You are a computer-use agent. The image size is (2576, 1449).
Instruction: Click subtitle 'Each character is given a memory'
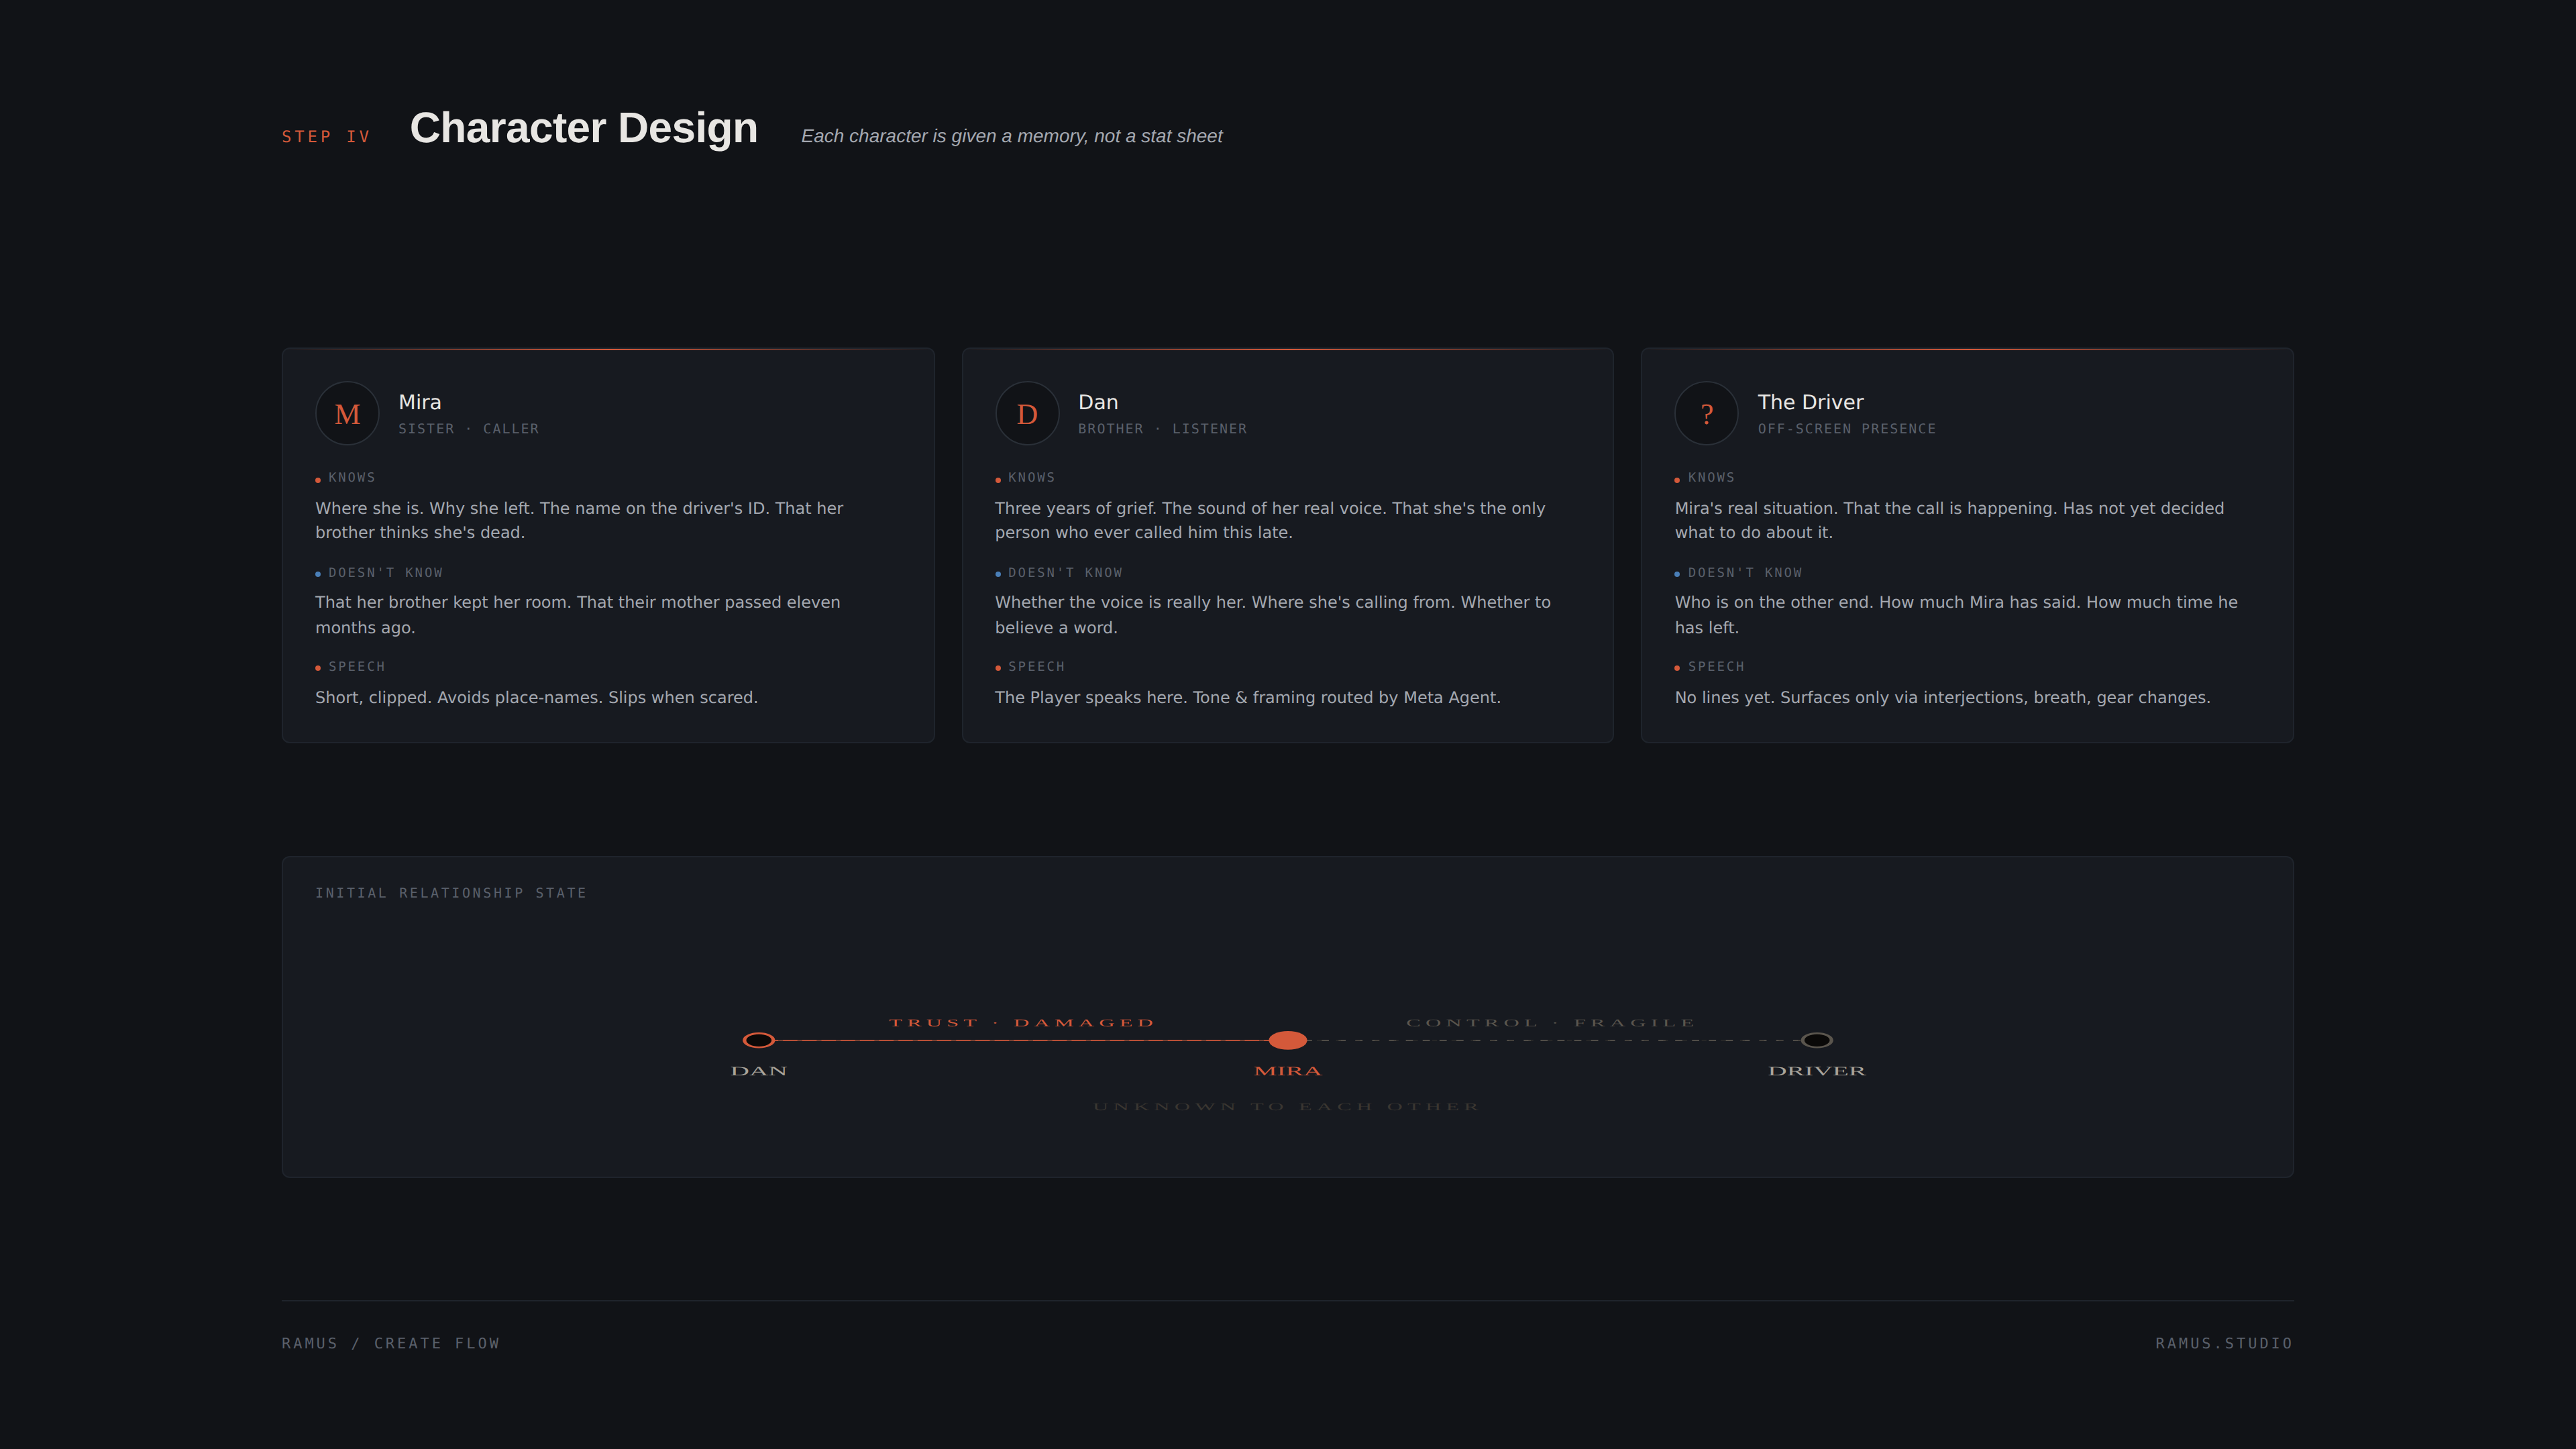click(x=943, y=136)
